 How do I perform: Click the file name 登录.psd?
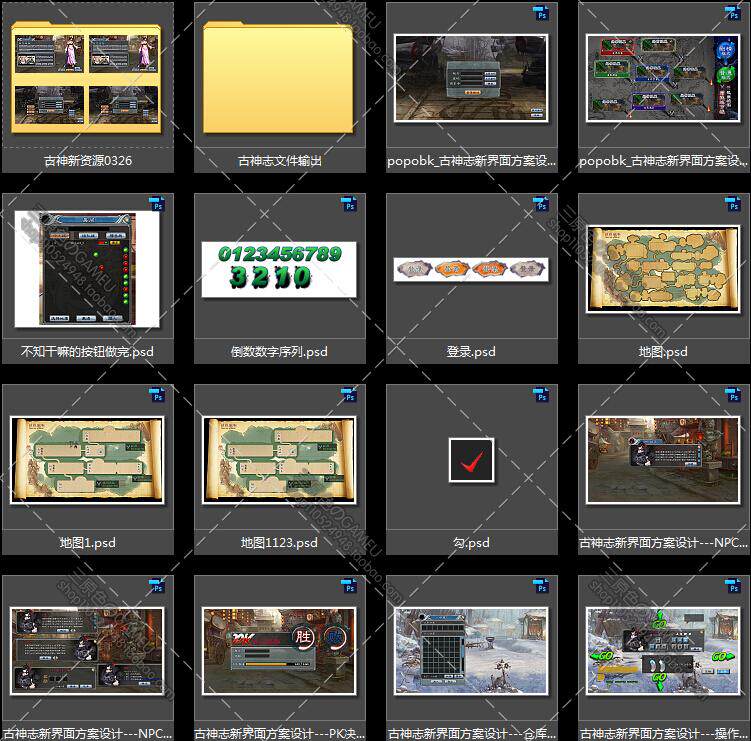click(x=471, y=352)
